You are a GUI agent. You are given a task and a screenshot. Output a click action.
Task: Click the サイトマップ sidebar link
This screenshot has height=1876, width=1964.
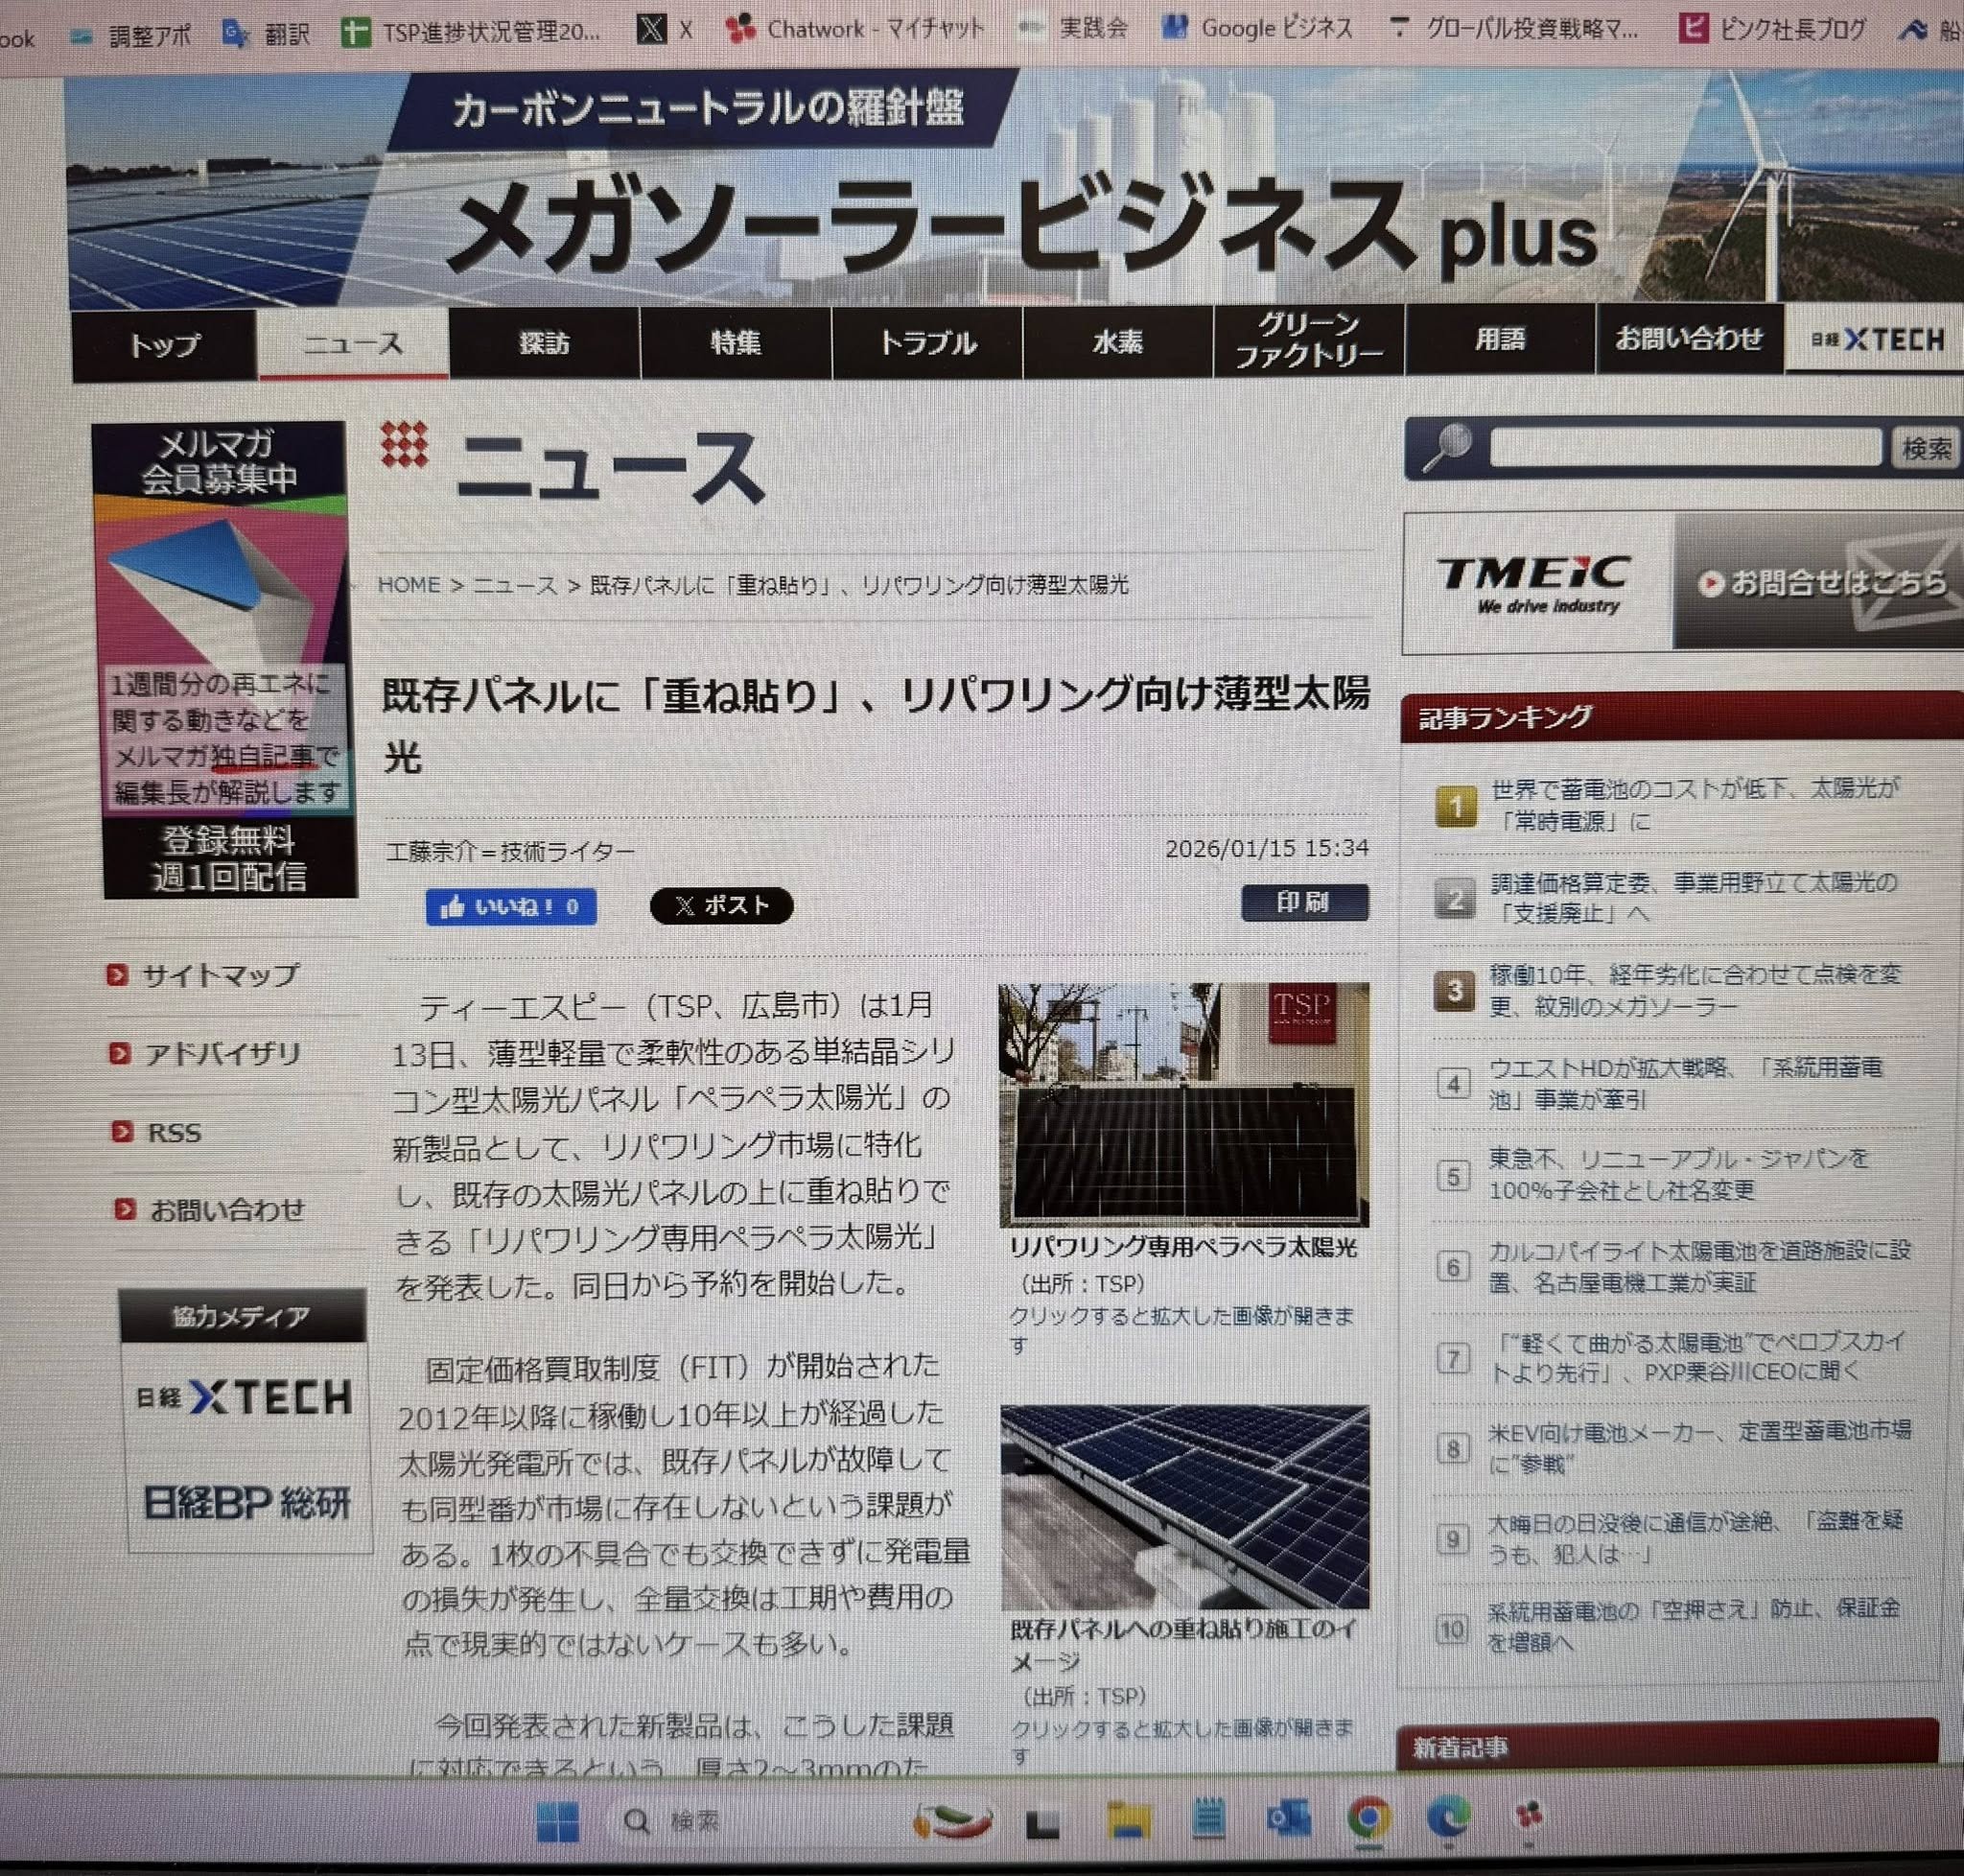coord(220,975)
